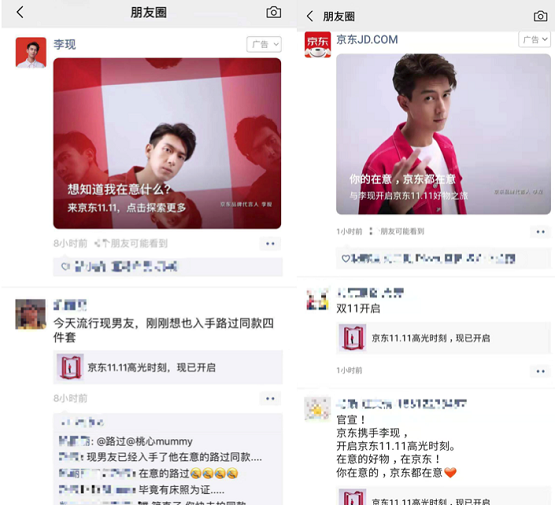Tap the back arrow on the right Moments screen
The image size is (555, 505).
310,16
